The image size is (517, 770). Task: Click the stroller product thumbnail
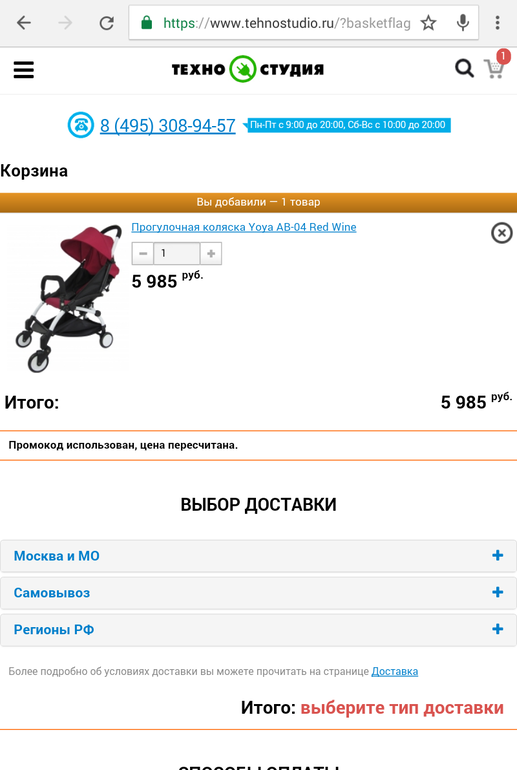(67, 298)
